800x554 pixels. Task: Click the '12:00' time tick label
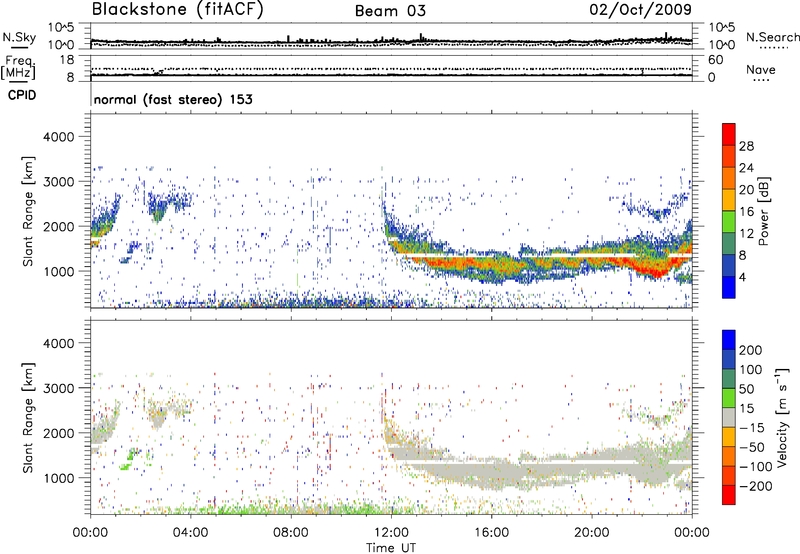[x=391, y=533]
